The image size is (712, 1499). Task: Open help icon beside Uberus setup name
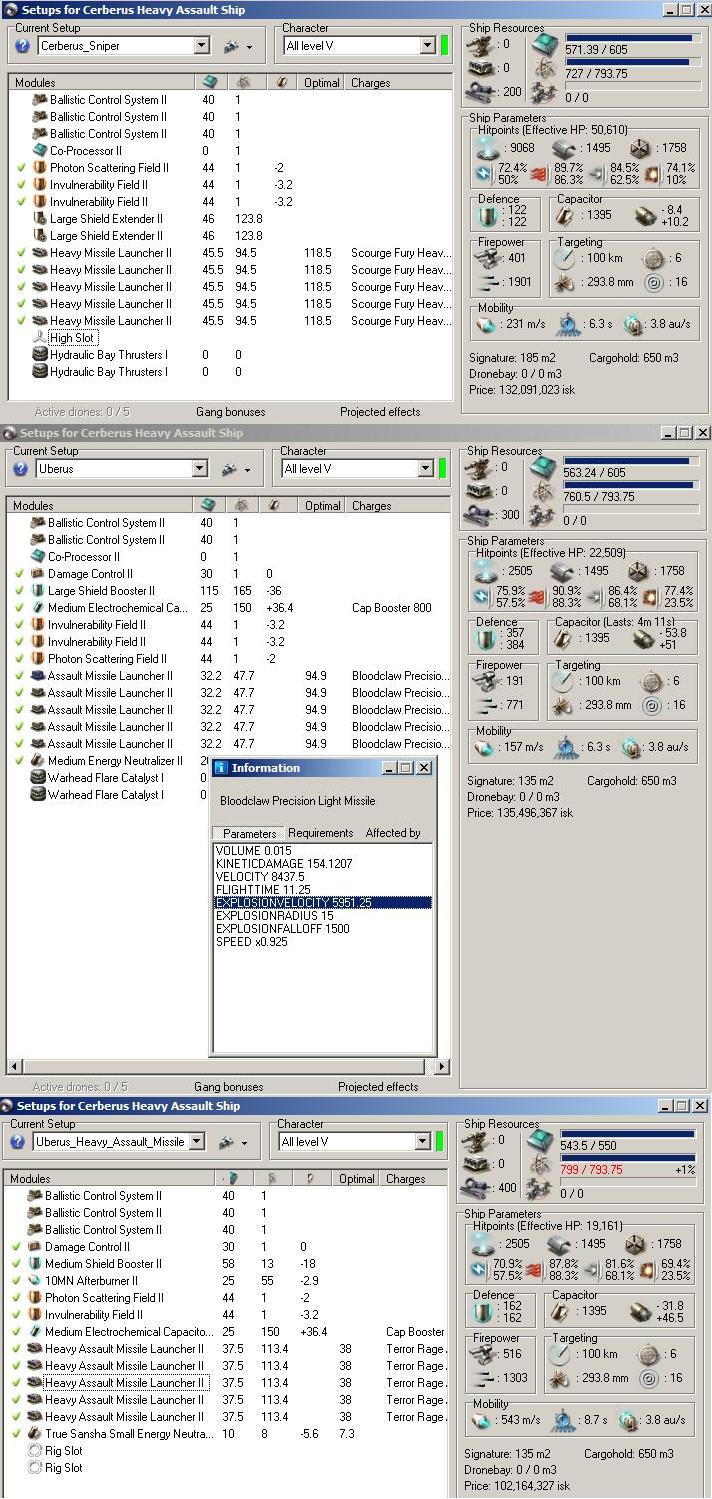click(x=21, y=469)
